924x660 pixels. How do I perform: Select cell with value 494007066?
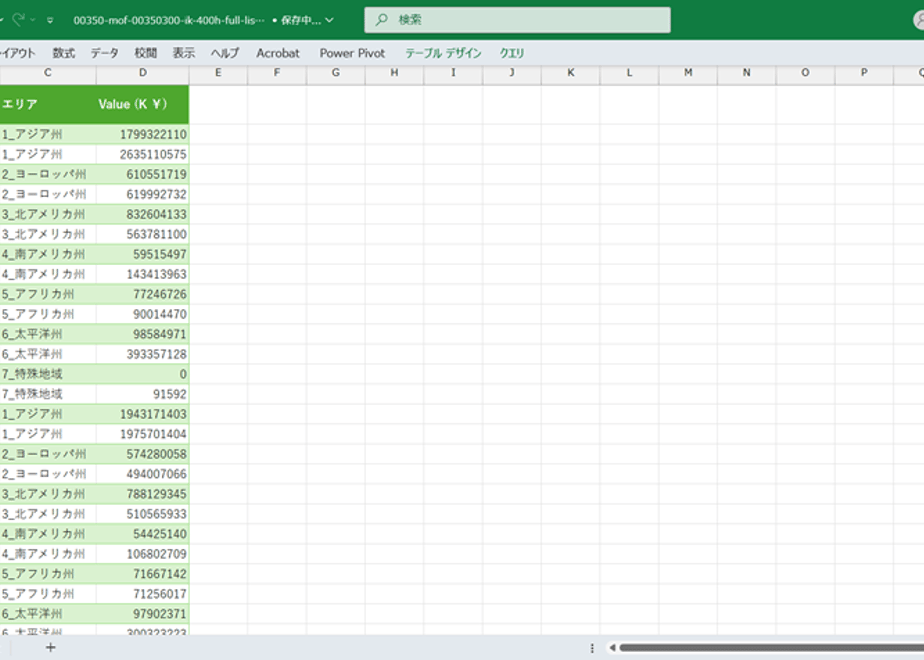coord(143,474)
